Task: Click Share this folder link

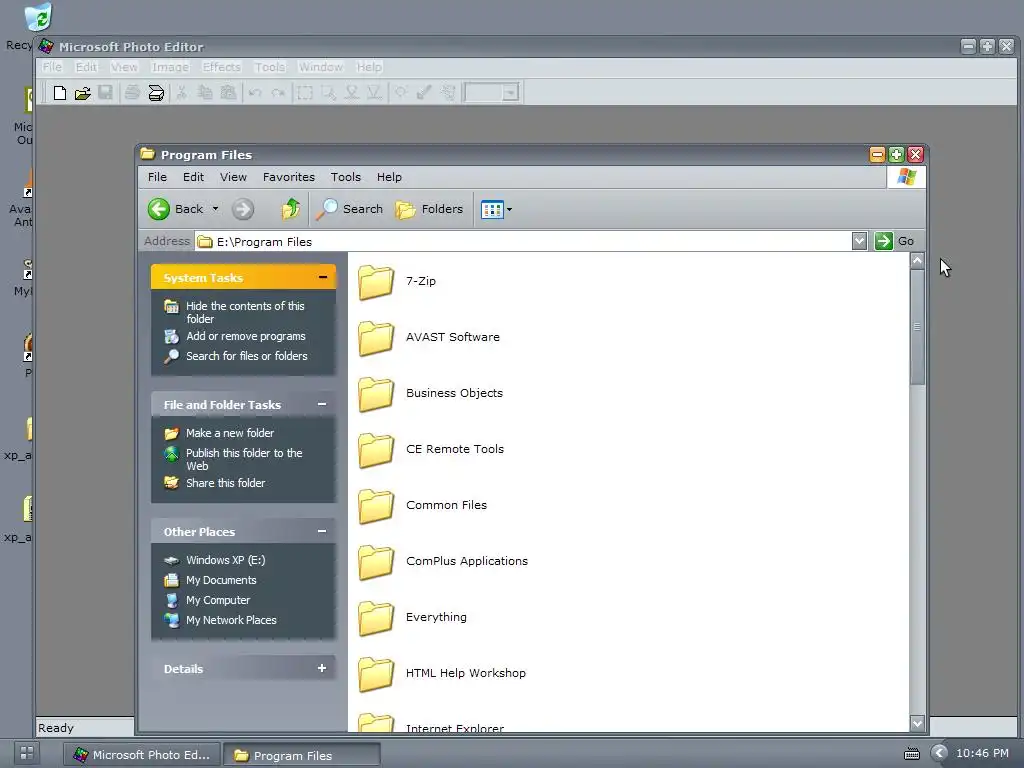Action: click(225, 483)
